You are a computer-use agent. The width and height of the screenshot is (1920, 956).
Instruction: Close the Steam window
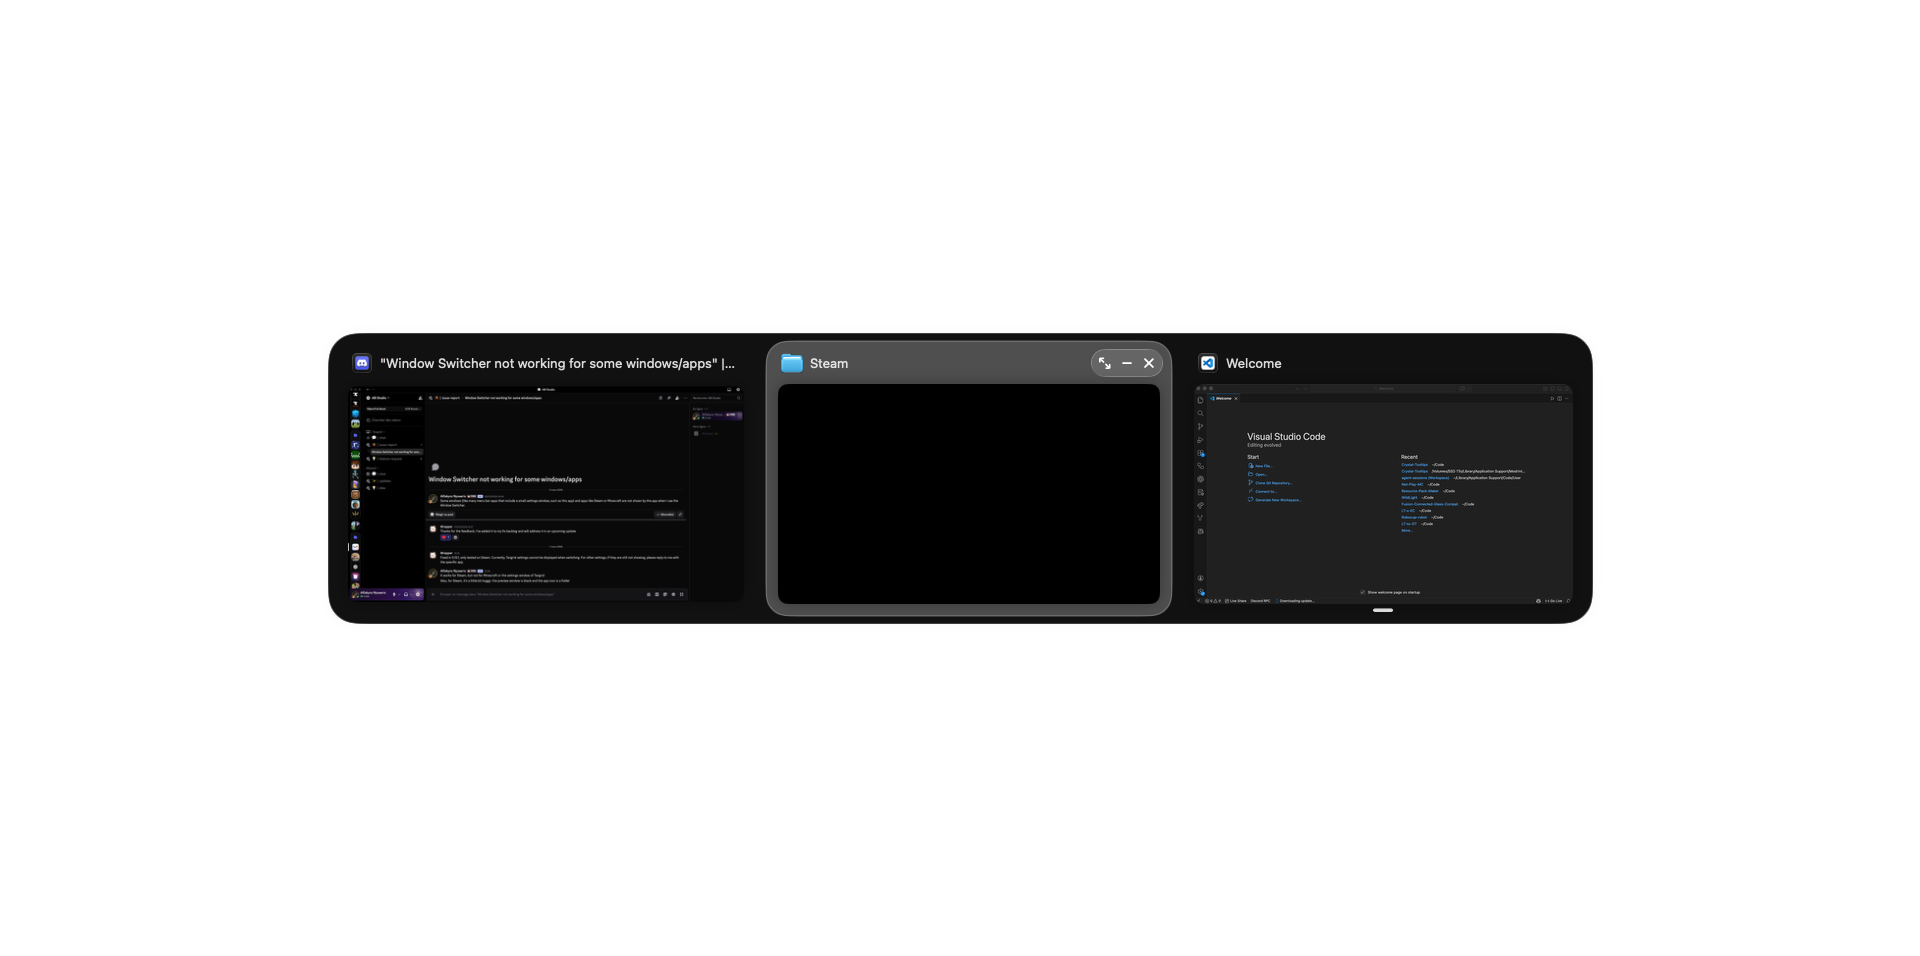click(1149, 363)
